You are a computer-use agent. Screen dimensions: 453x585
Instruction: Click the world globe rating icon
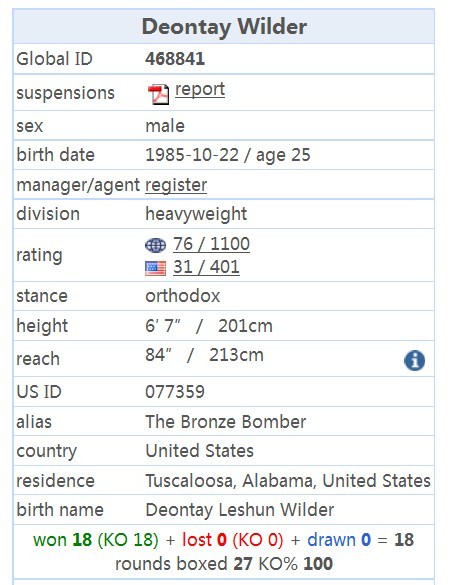155,245
